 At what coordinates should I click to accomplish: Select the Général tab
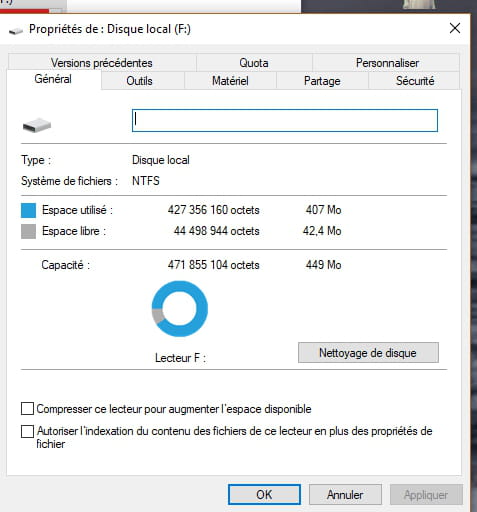click(x=53, y=79)
